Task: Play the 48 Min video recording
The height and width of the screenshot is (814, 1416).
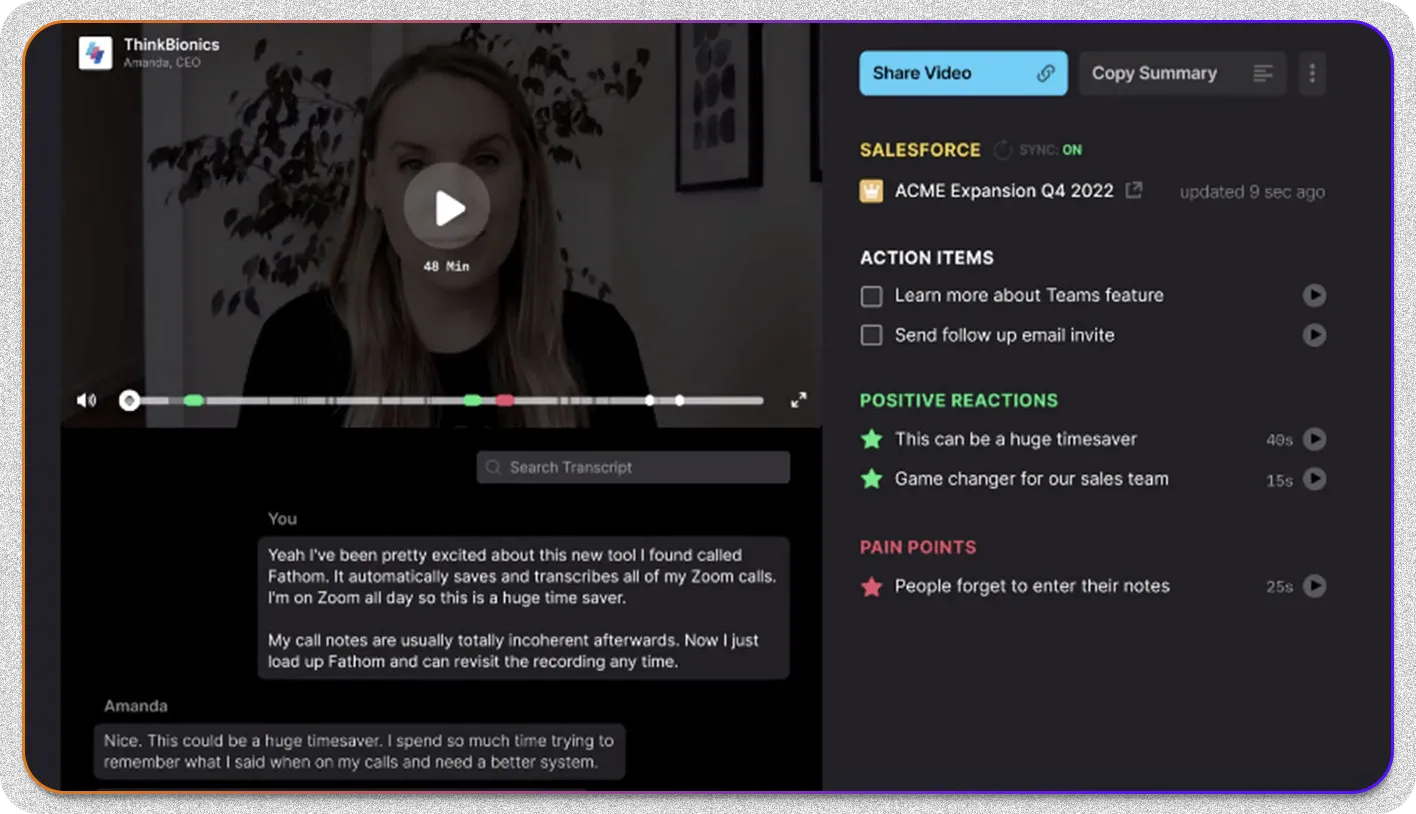Action: 447,207
